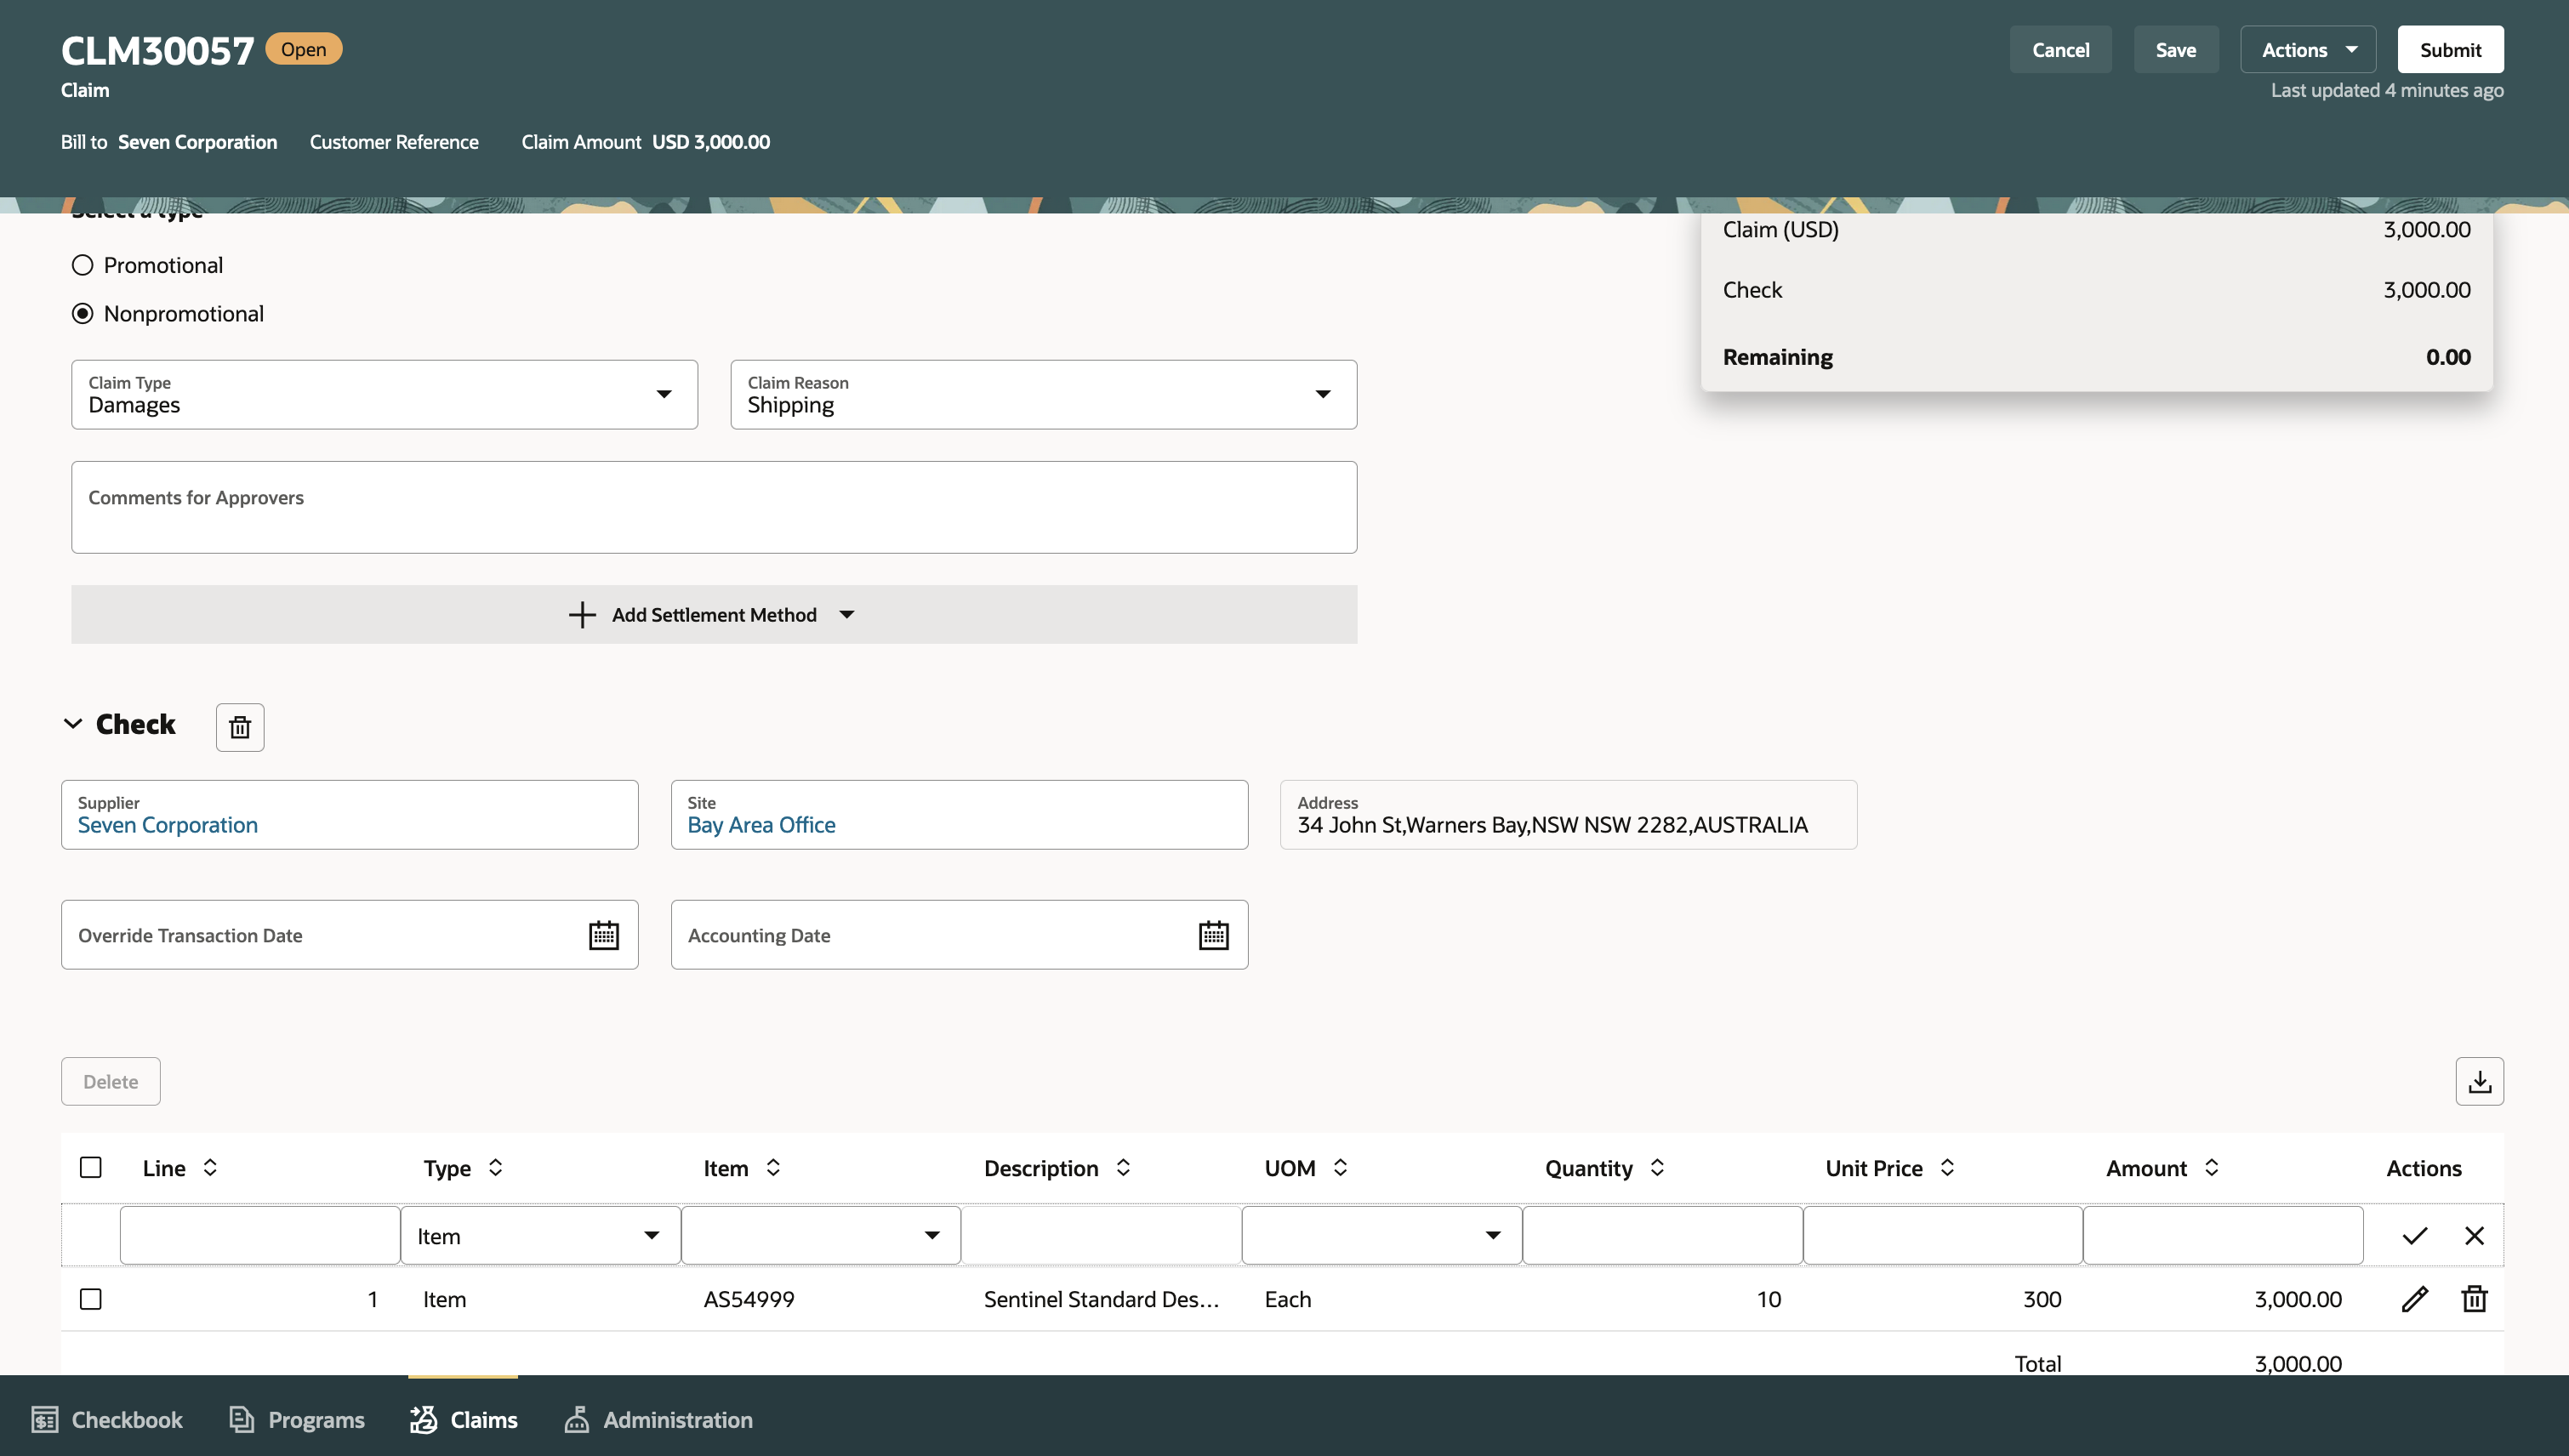Viewport: 2569px width, 1456px height.
Task: Delete the Check settlement method trash icon
Action: pos(240,727)
